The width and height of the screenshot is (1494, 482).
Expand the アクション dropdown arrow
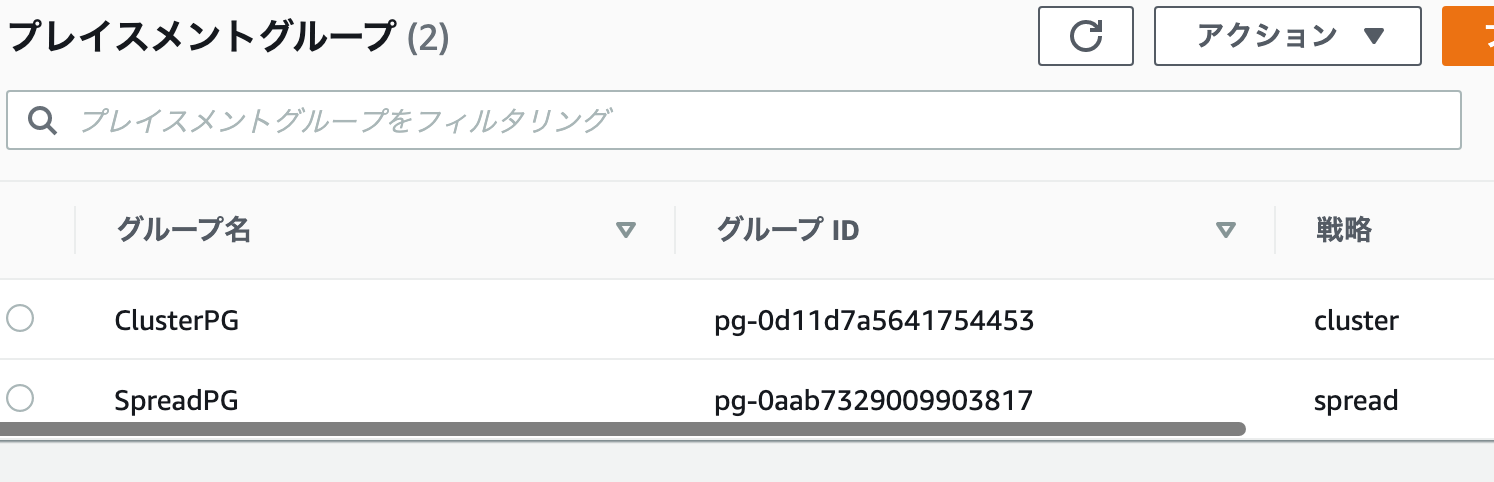coord(1373,37)
